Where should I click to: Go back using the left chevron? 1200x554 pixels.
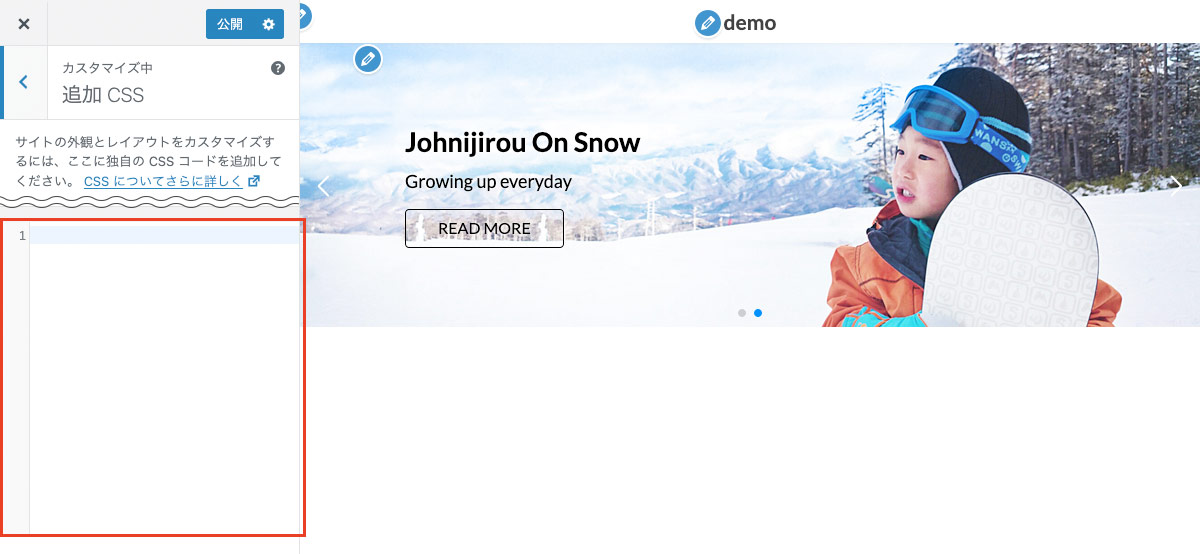(24, 82)
